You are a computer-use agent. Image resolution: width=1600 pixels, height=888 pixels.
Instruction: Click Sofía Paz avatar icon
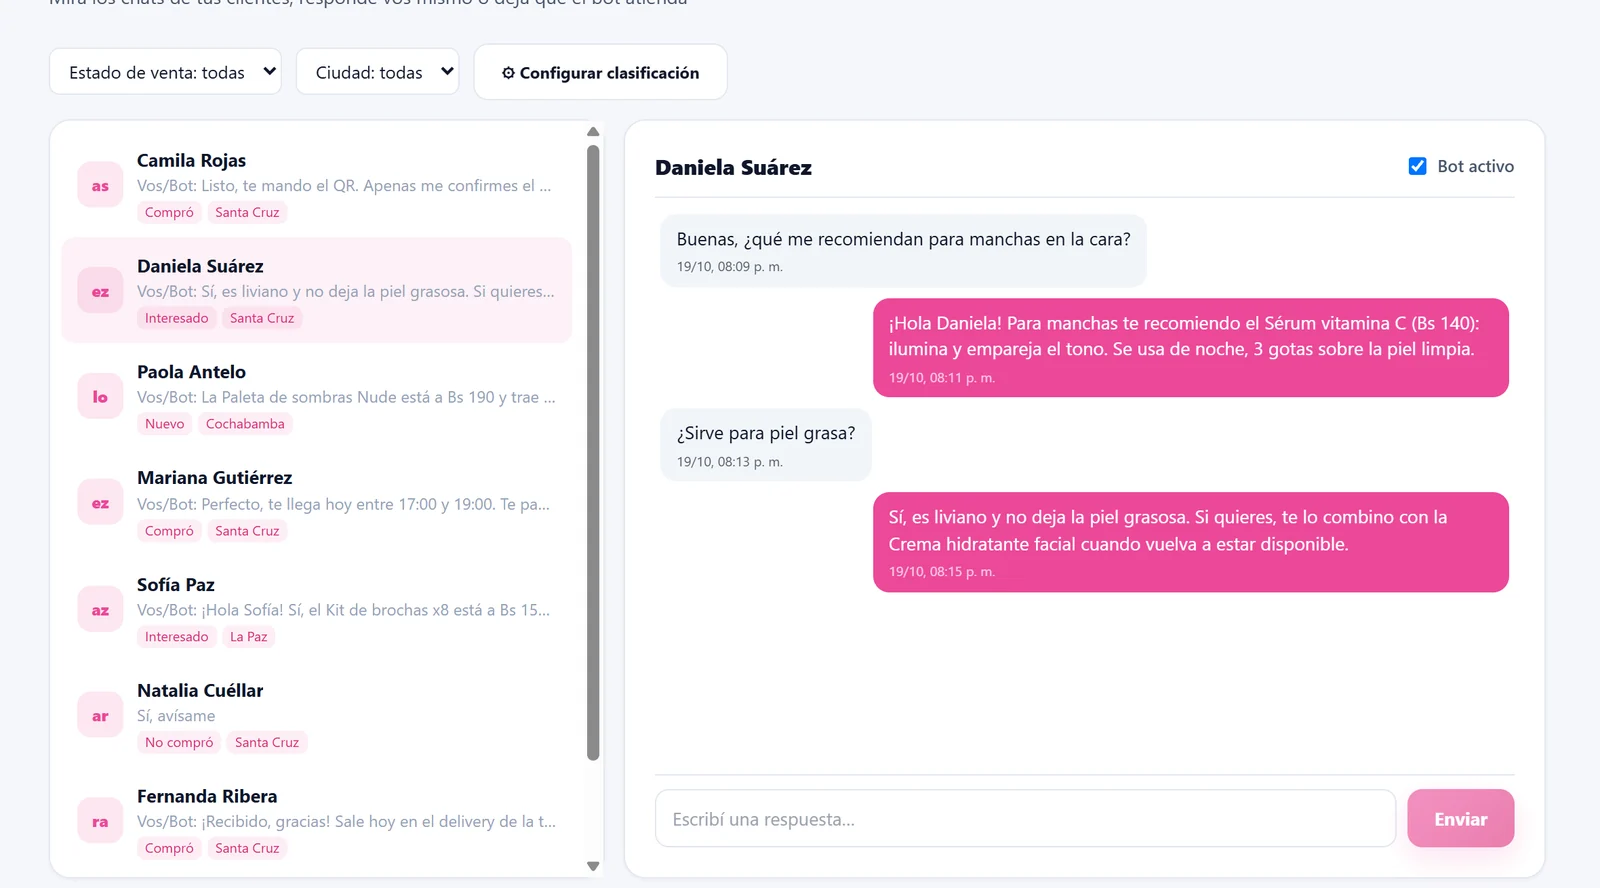100,610
